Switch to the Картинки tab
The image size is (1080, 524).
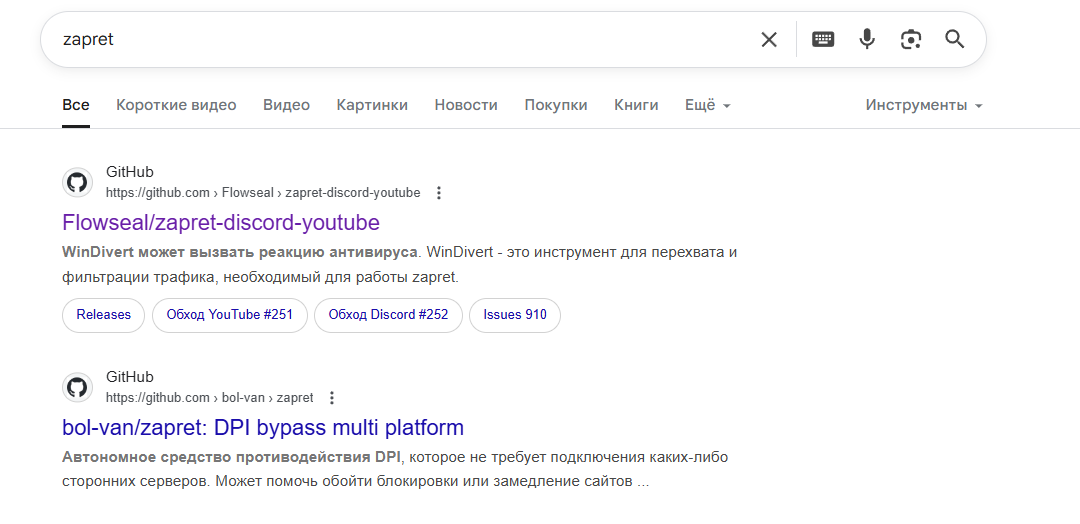[372, 105]
